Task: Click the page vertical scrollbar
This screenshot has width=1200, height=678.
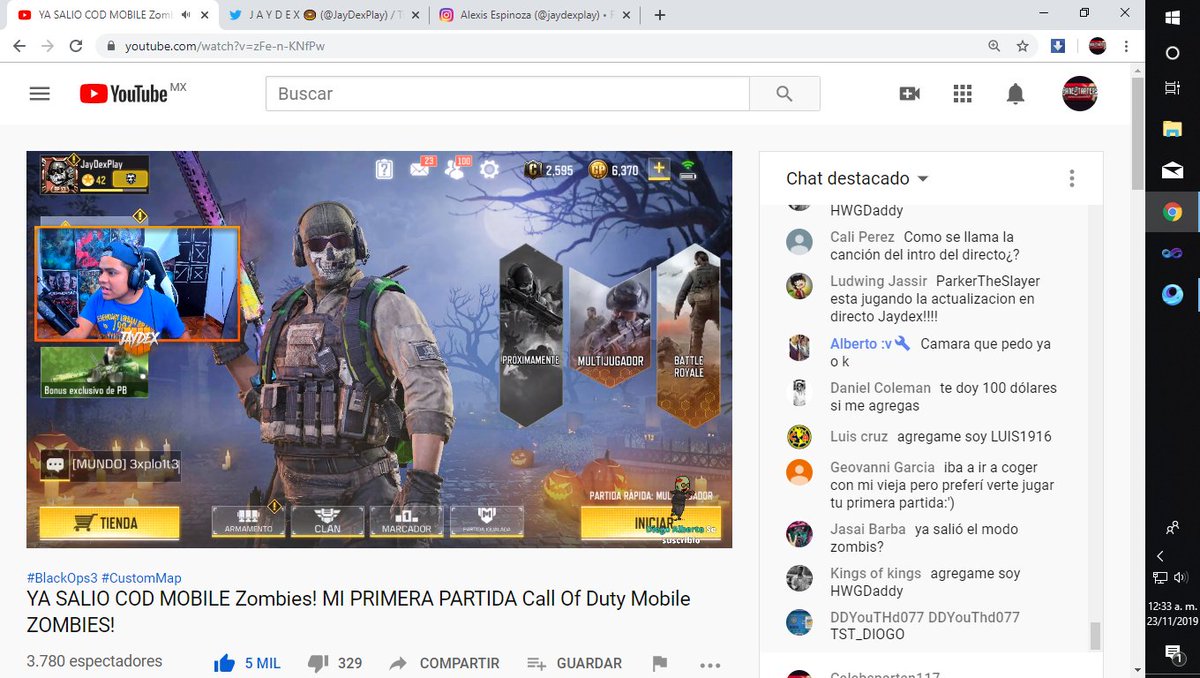Action: [1137, 133]
